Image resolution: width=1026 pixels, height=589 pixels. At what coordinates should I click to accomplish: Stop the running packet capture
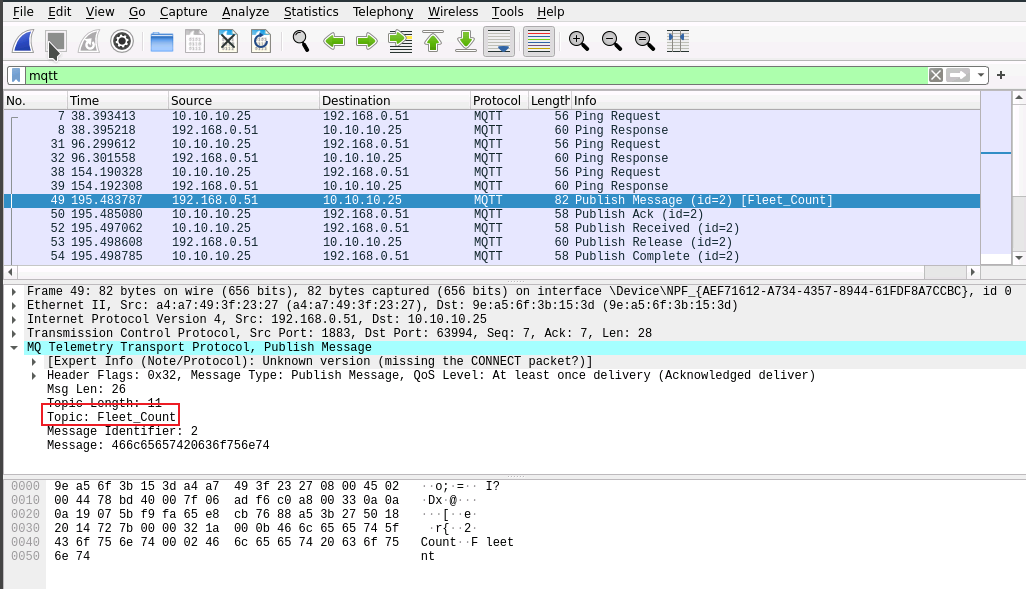coord(56,41)
